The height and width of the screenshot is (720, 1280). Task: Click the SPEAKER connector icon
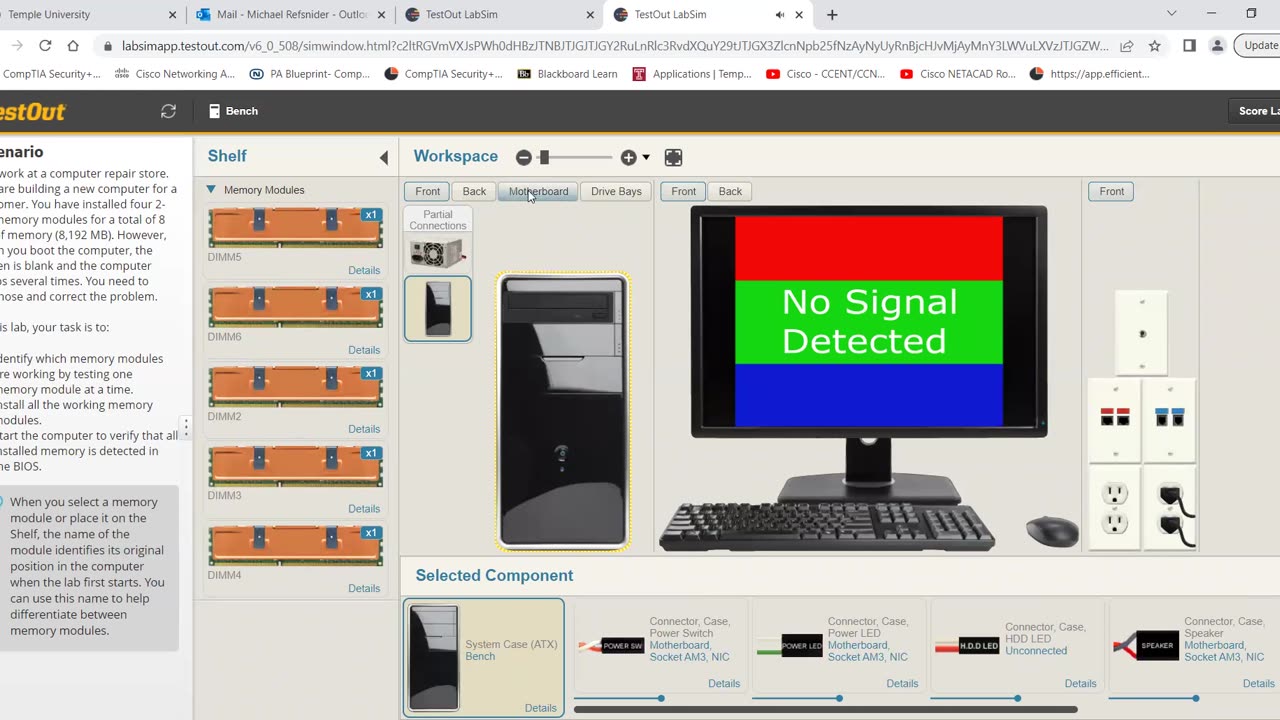1146,645
